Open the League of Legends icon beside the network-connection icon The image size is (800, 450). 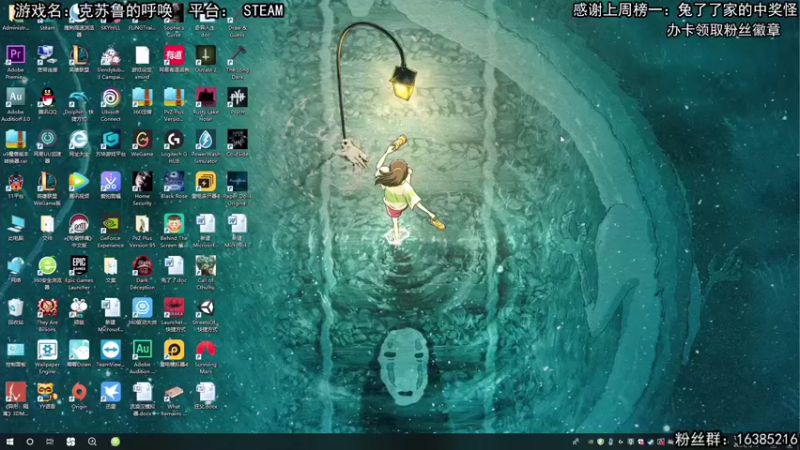pyautogui.click(x=79, y=55)
